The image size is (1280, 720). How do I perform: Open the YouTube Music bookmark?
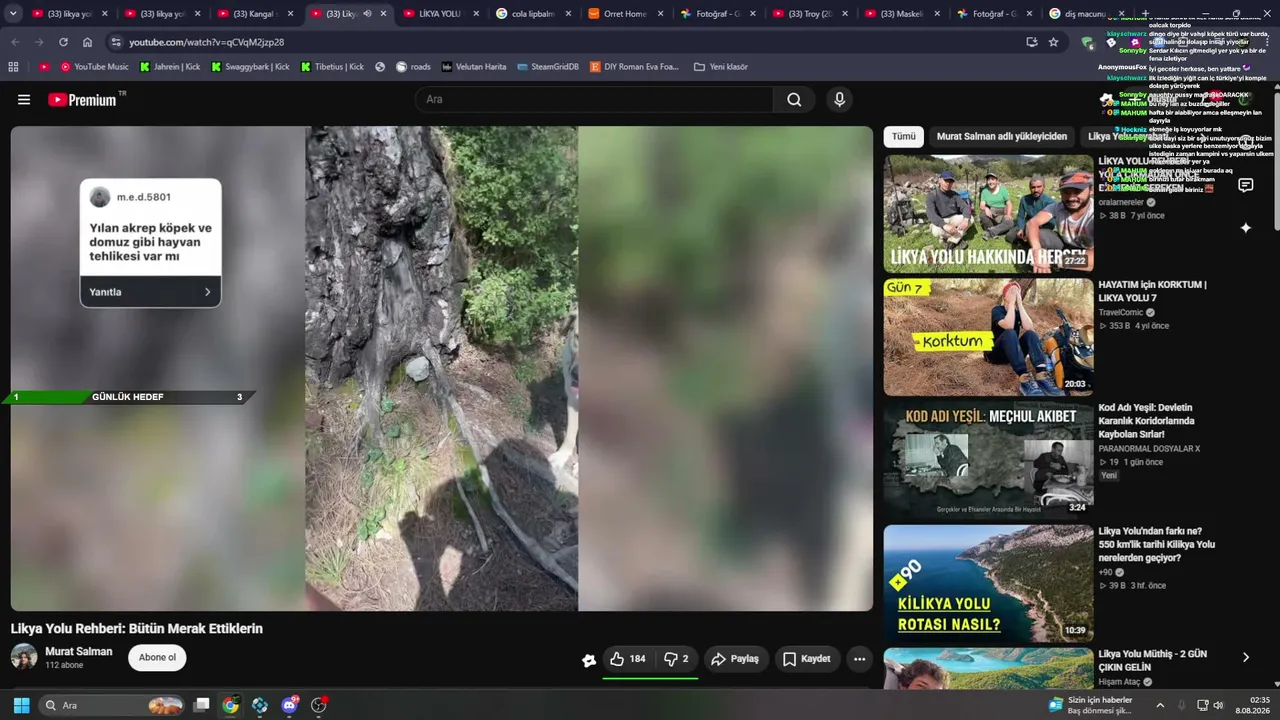tap(94, 67)
